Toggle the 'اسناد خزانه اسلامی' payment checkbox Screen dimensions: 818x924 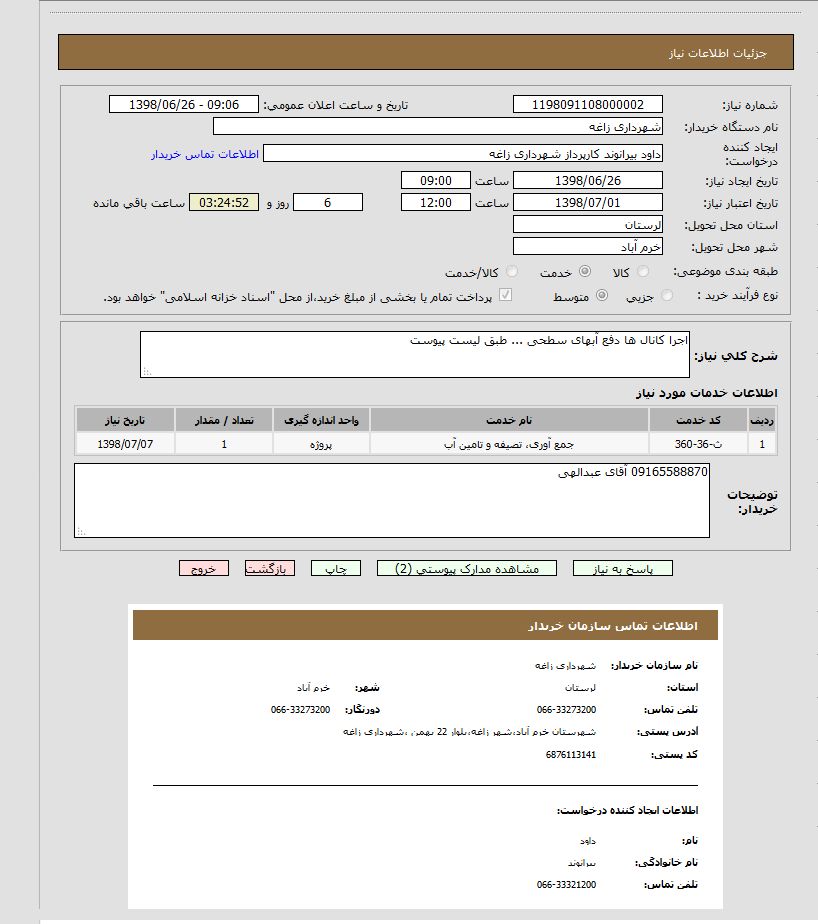[506, 296]
